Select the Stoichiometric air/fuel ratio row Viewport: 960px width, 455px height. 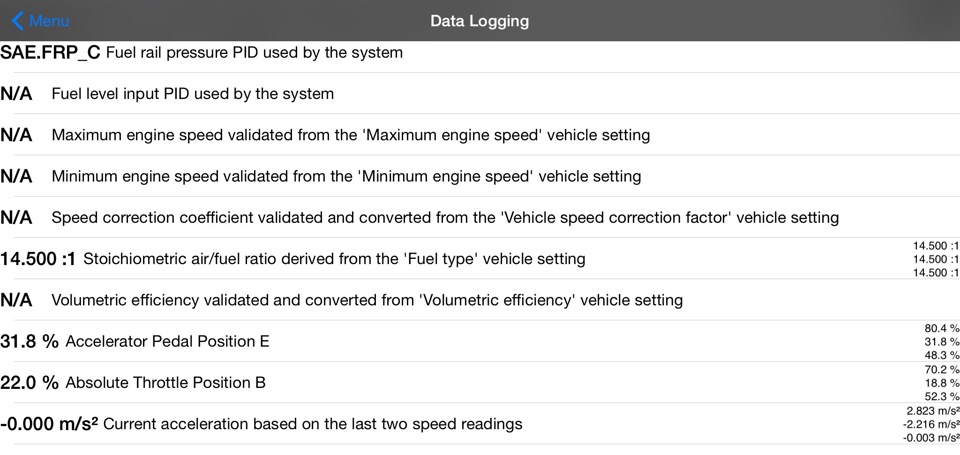(x=334, y=259)
